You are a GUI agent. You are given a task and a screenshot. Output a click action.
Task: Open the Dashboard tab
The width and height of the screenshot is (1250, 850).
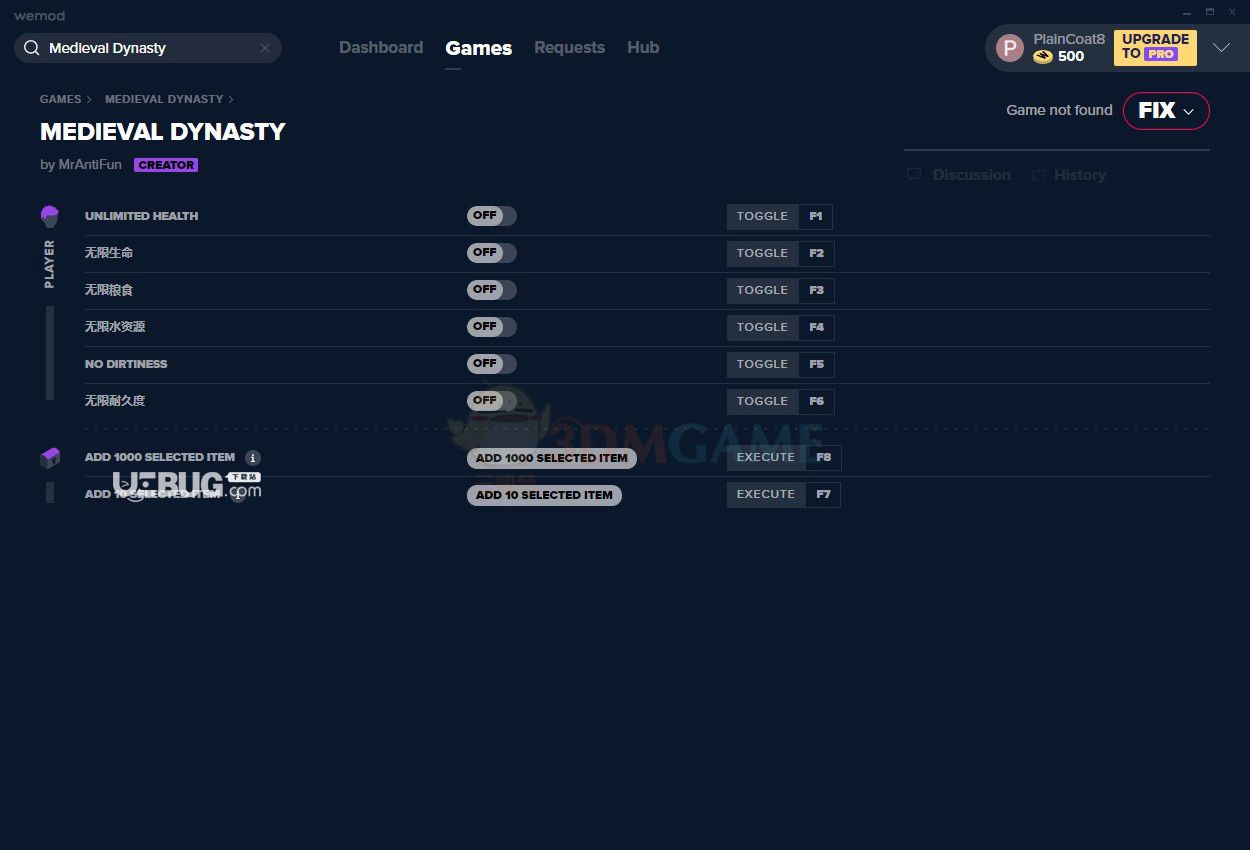coord(381,47)
